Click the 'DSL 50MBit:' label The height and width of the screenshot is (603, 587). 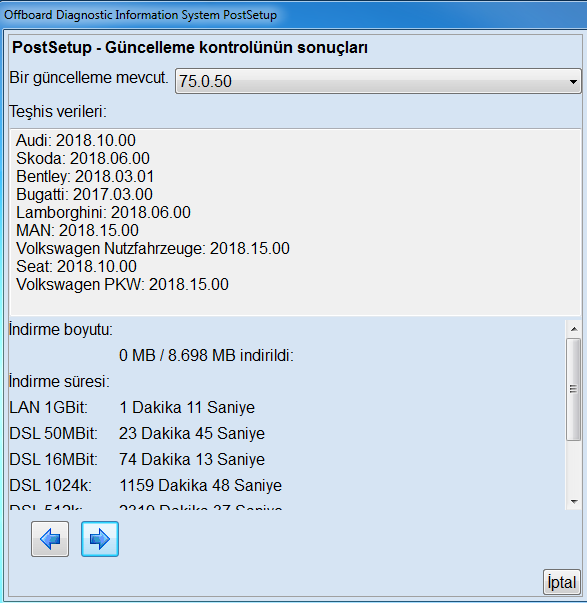coord(53,433)
